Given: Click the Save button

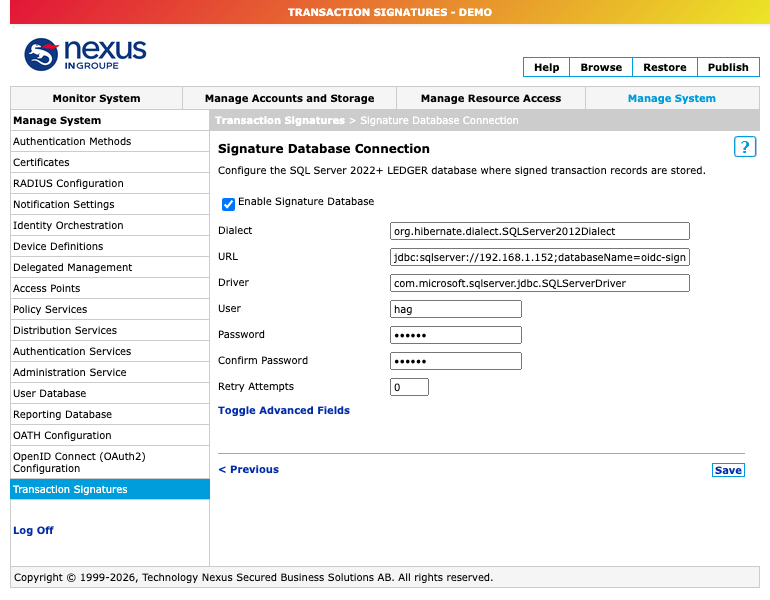Looking at the screenshot, I should (728, 470).
